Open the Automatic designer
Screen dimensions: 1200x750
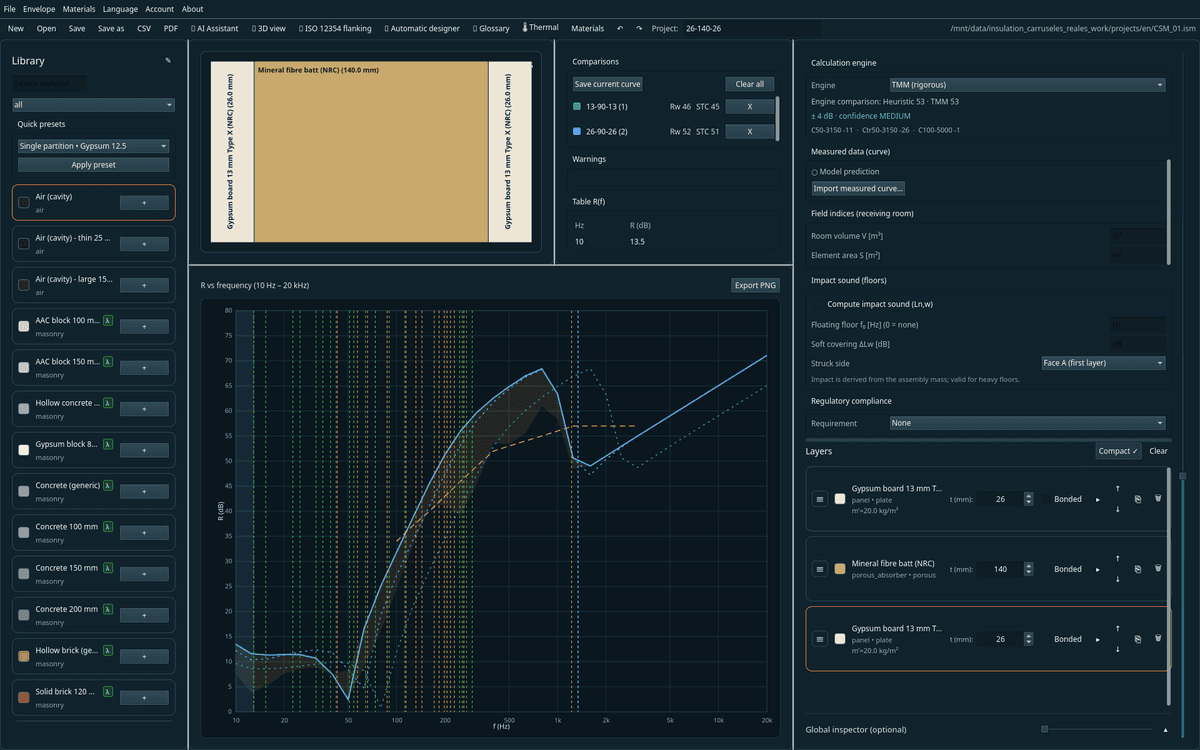click(x=423, y=28)
